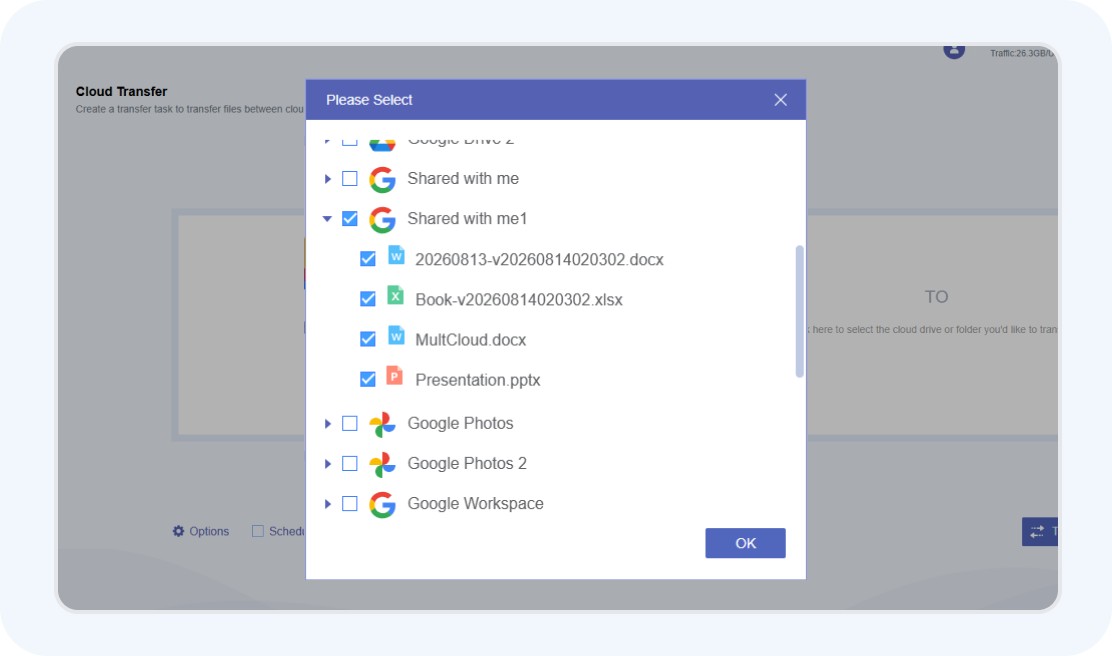
Task: Open Options via the gear icon
Action: (x=179, y=531)
